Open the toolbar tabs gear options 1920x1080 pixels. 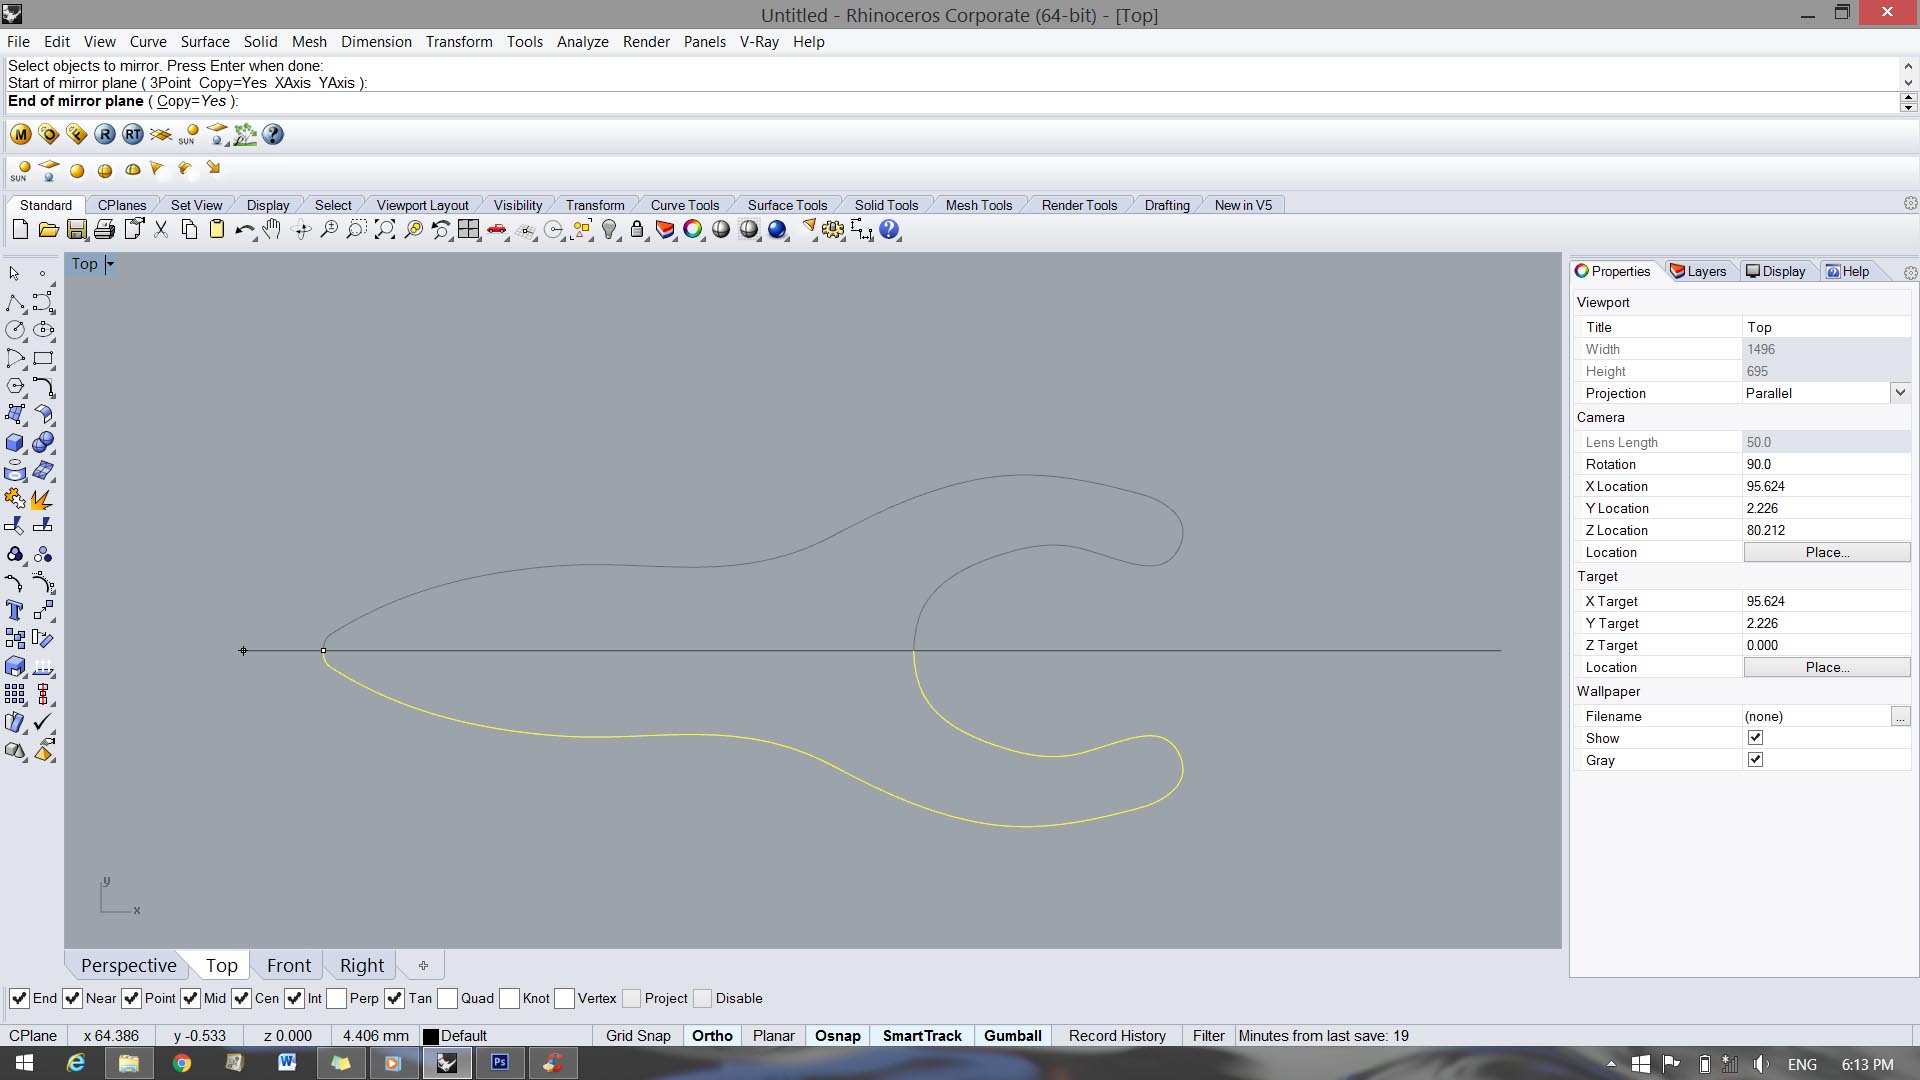tap(1910, 204)
